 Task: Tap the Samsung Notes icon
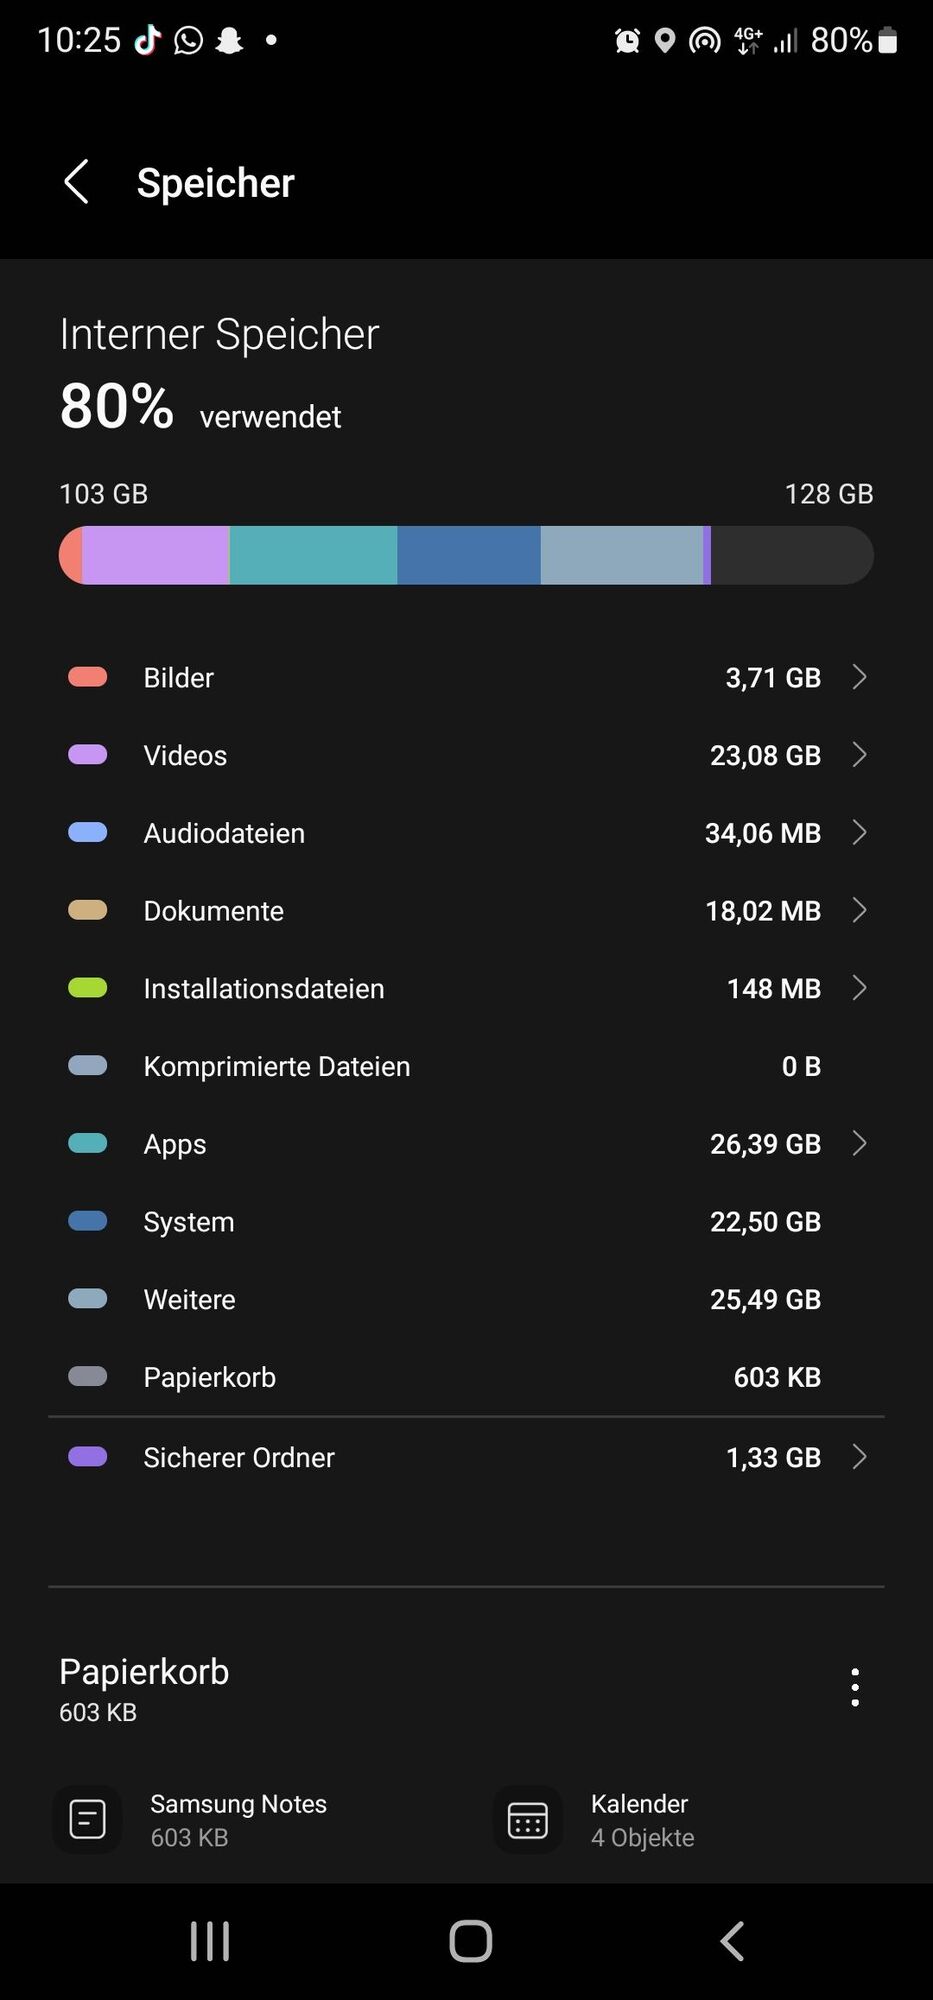87,1819
